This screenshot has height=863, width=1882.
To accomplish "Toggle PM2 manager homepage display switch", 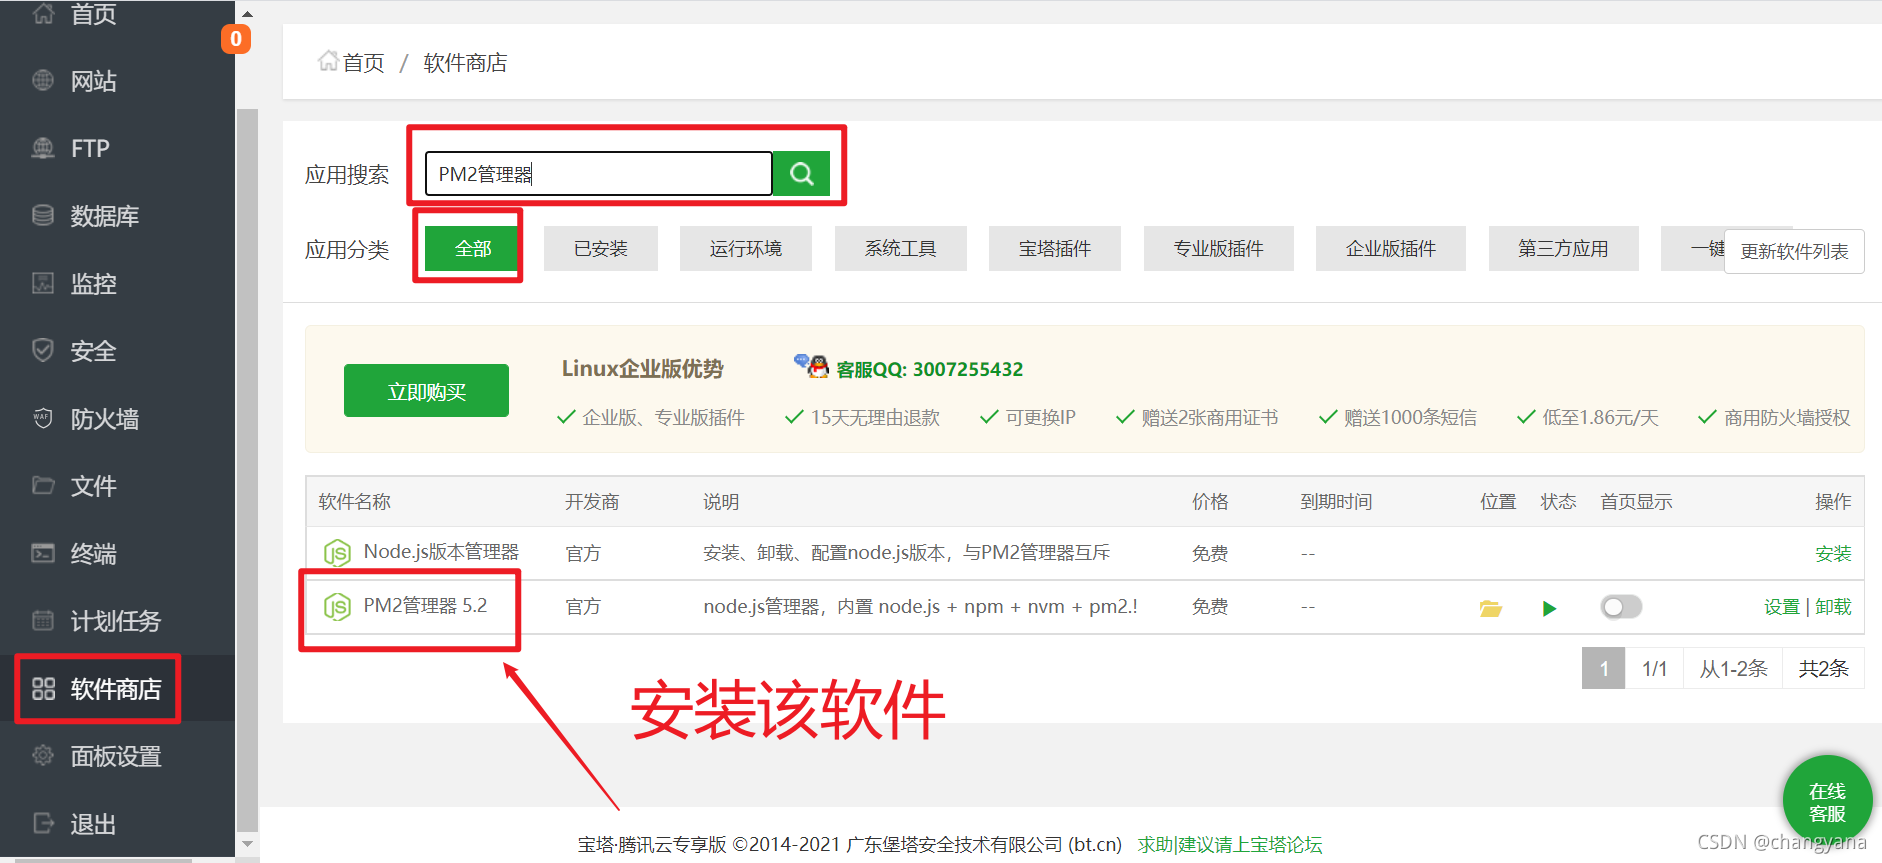I will pyautogui.click(x=1621, y=607).
